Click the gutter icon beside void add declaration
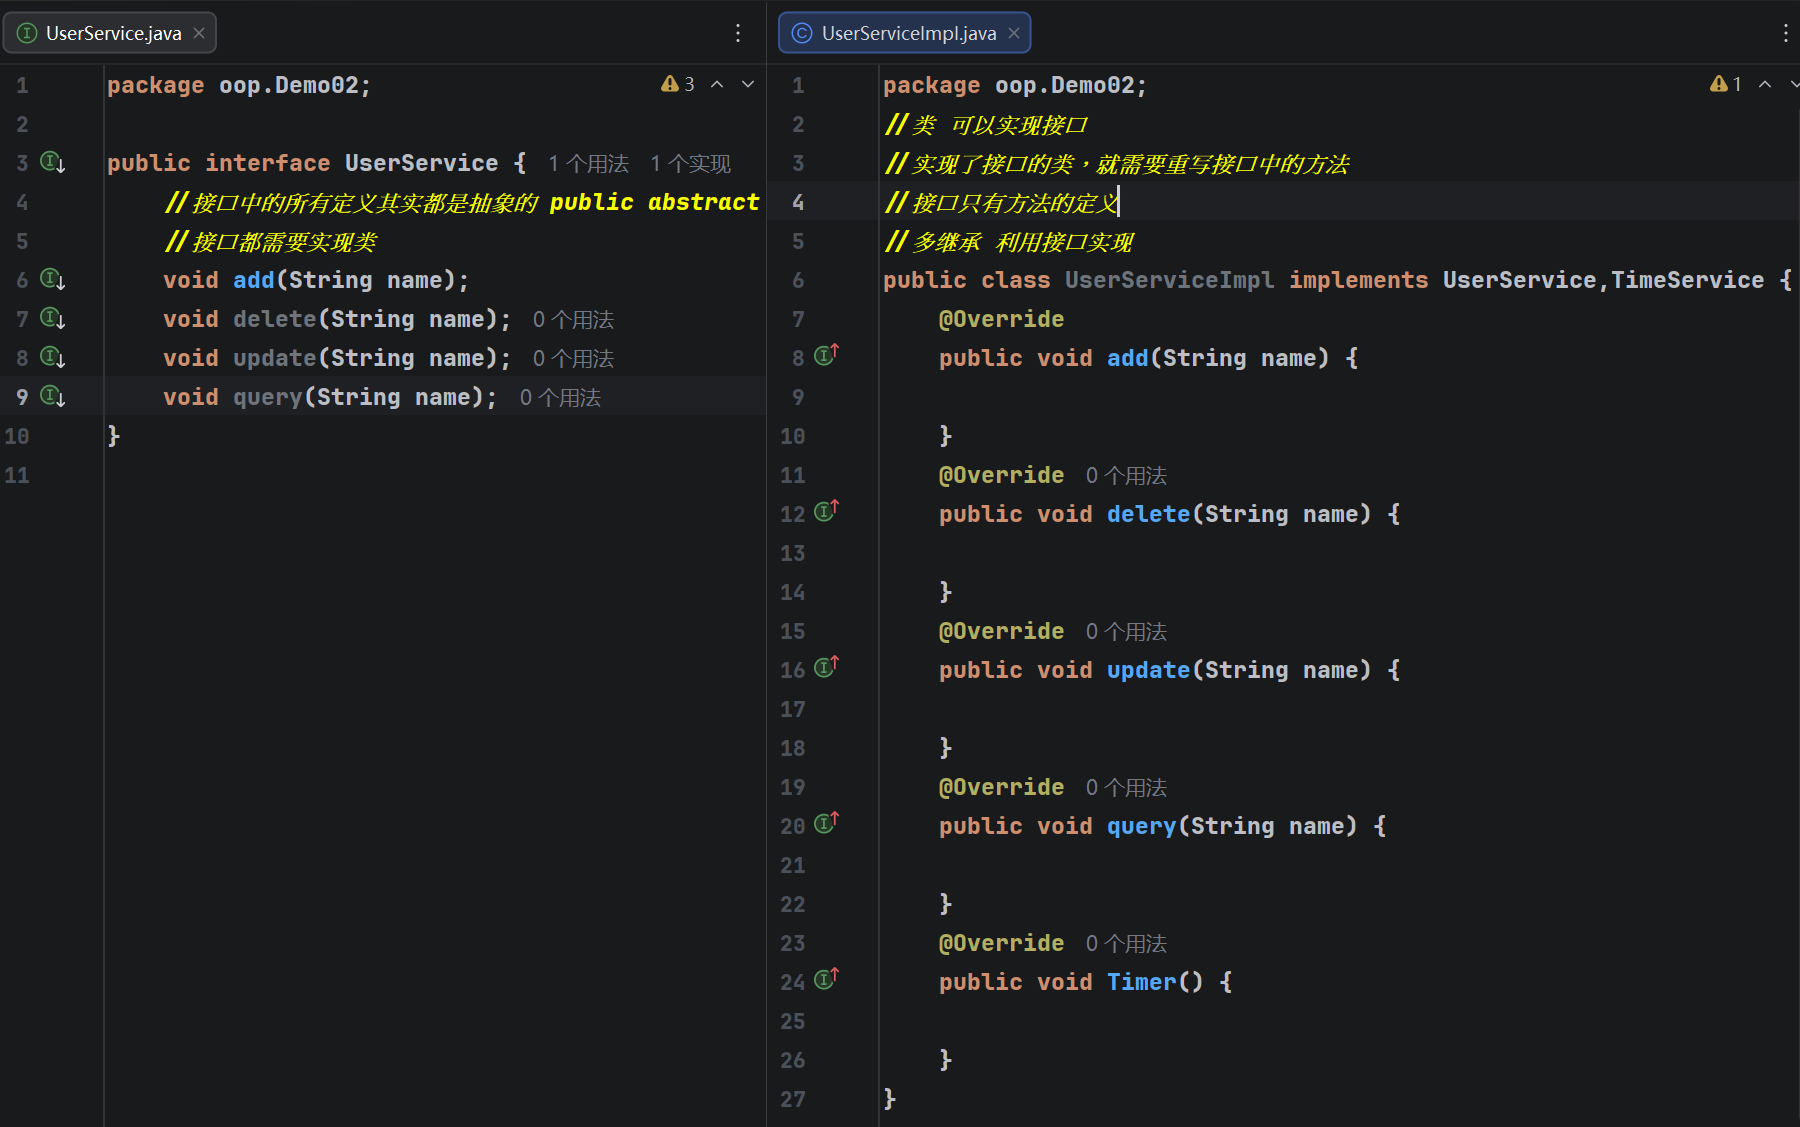This screenshot has width=1800, height=1127. pyautogui.click(x=52, y=279)
